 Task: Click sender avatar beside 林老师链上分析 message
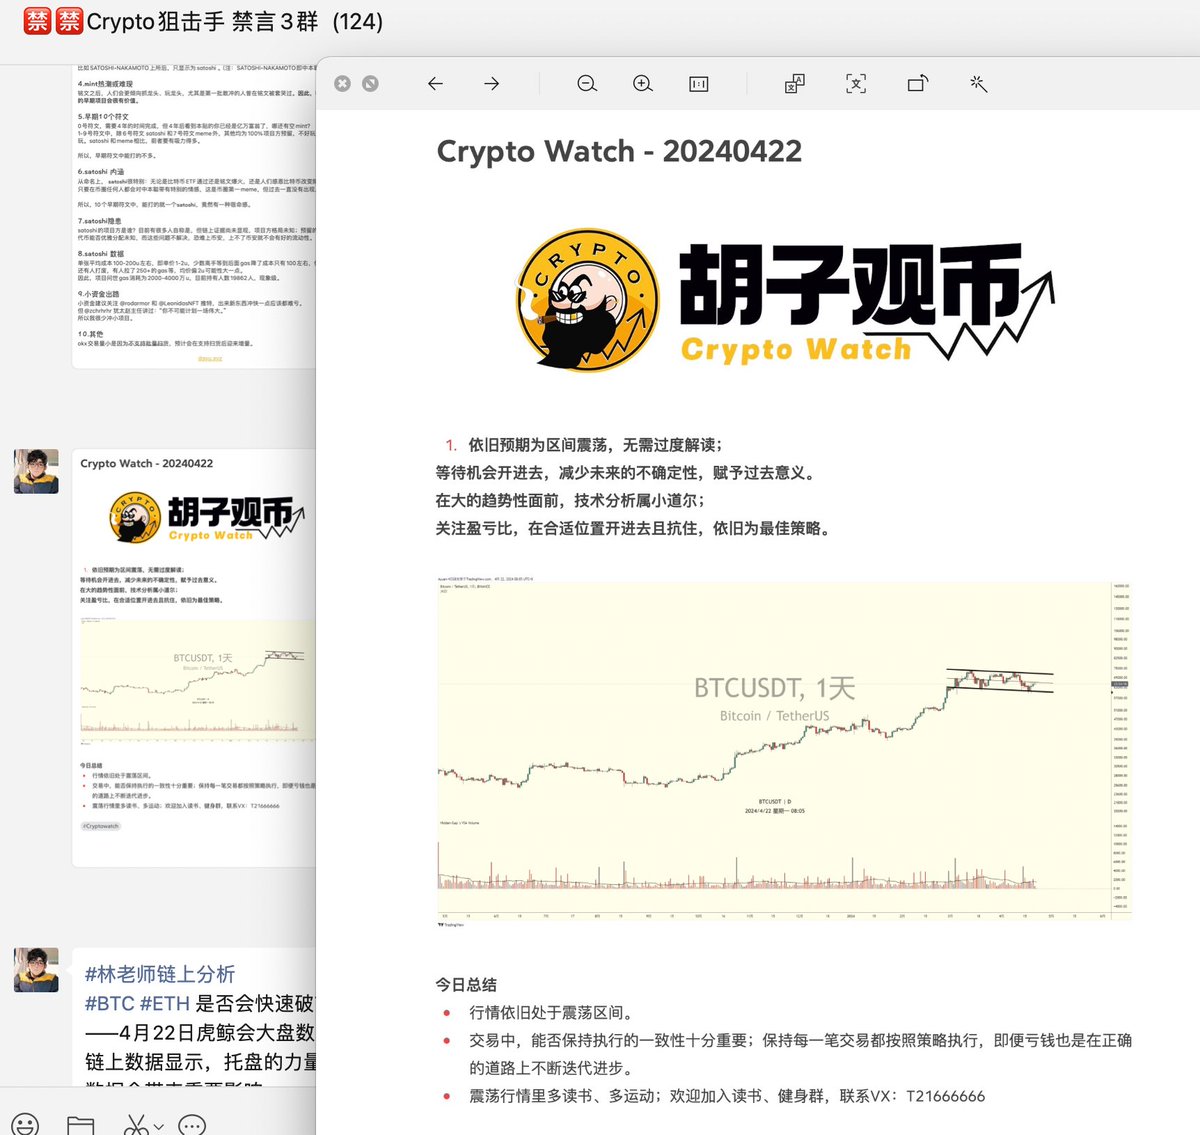point(36,970)
